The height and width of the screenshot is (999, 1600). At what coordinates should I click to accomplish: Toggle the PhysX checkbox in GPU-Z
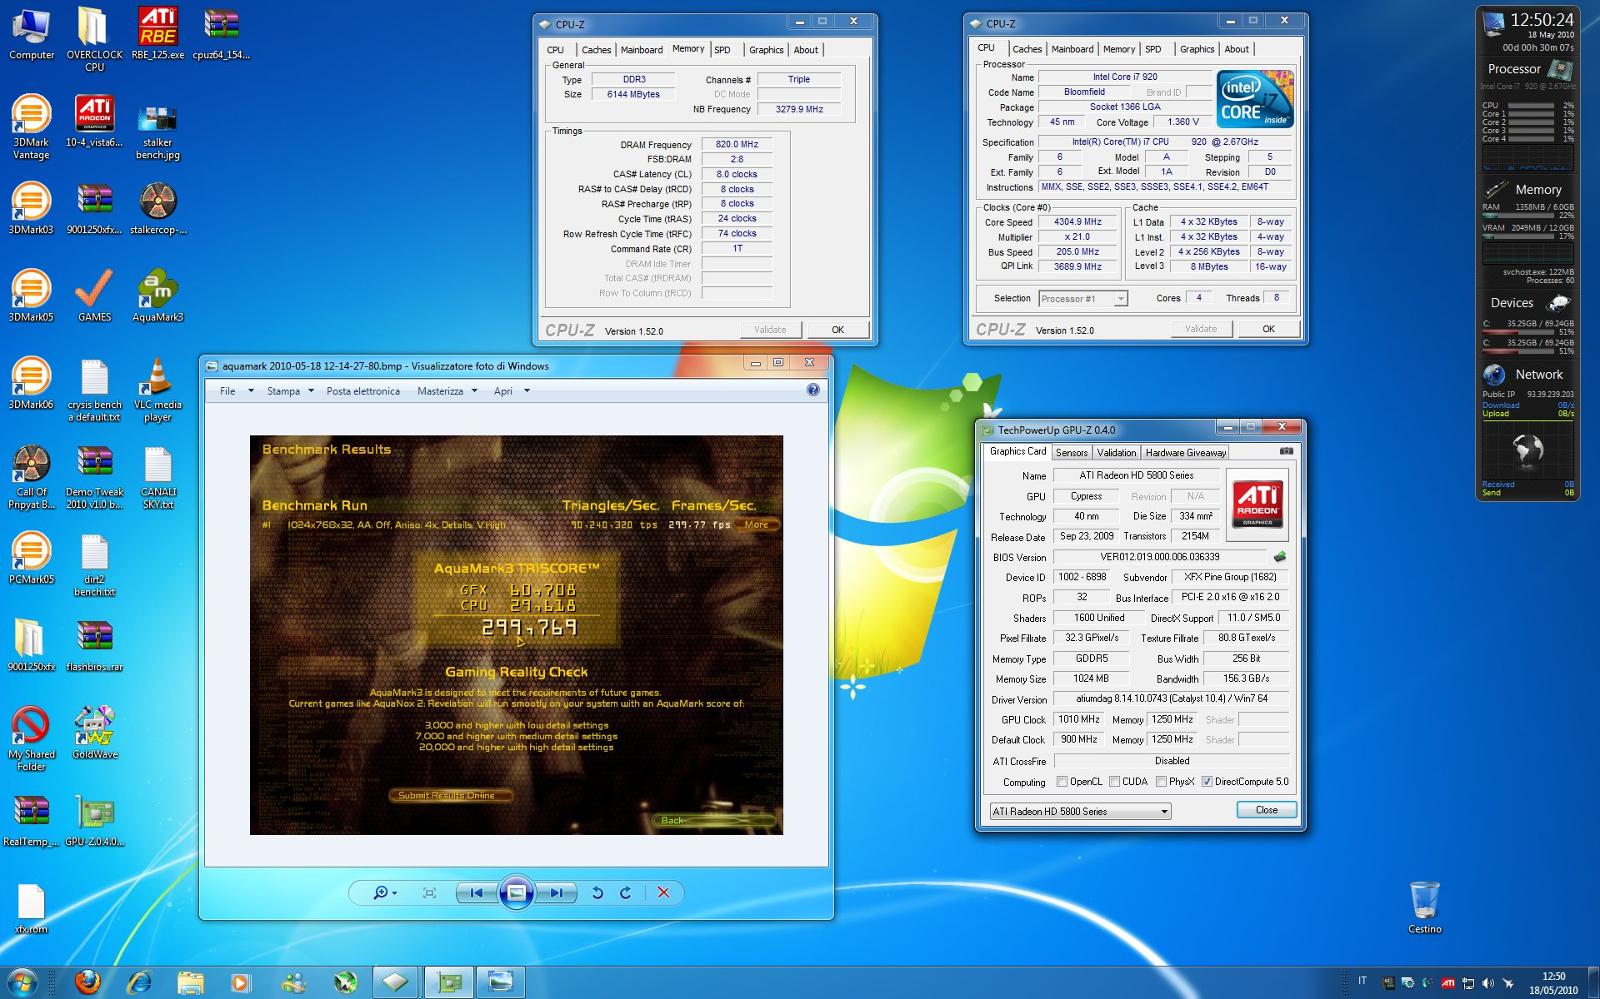(1161, 782)
